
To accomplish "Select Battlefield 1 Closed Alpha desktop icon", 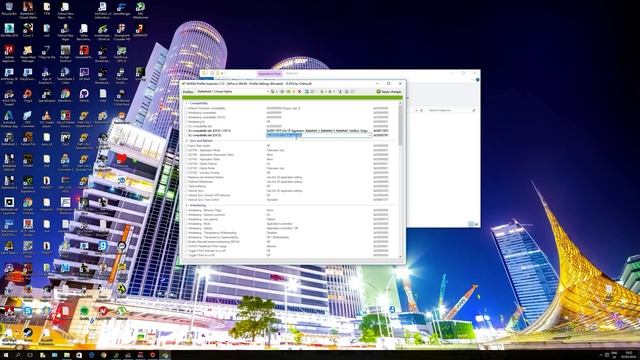I will [x=28, y=10].
